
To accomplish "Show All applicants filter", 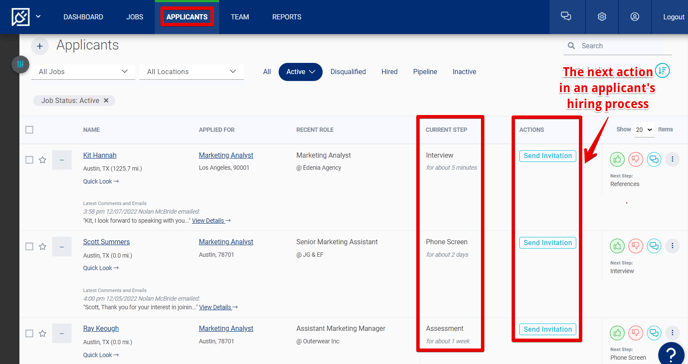I will coord(267,72).
